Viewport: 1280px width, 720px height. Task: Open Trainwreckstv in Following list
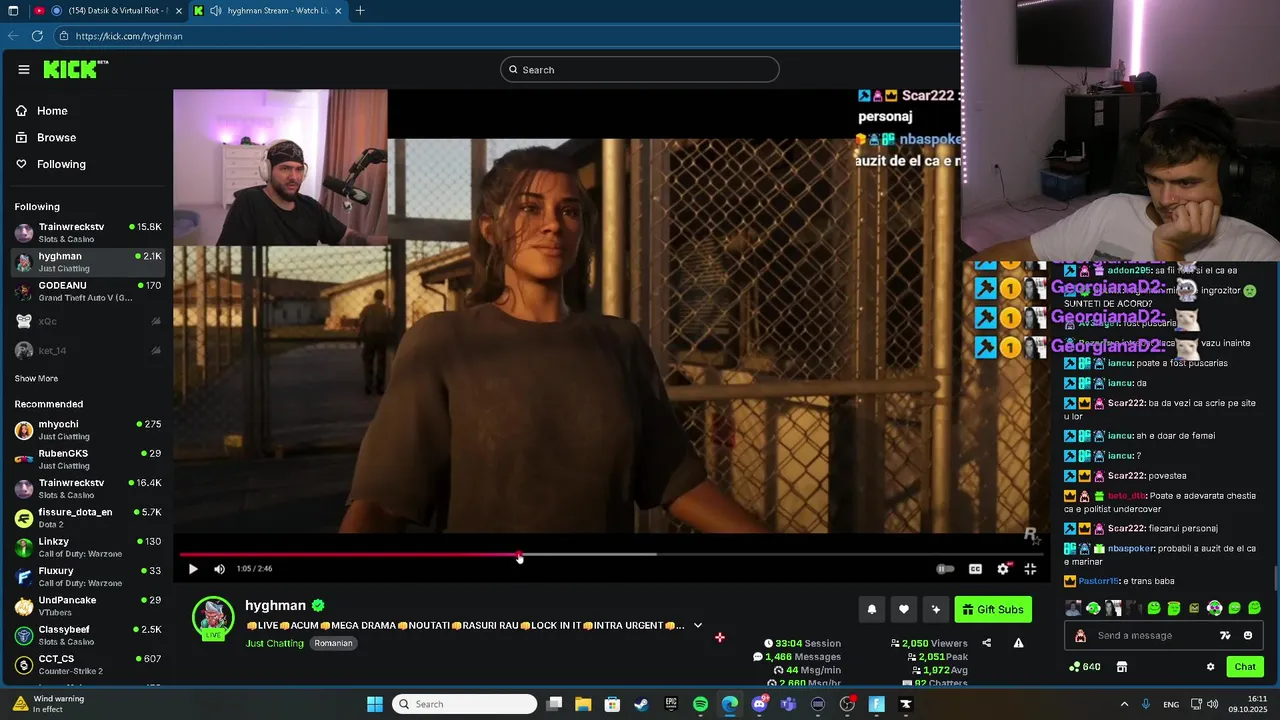[88, 233]
